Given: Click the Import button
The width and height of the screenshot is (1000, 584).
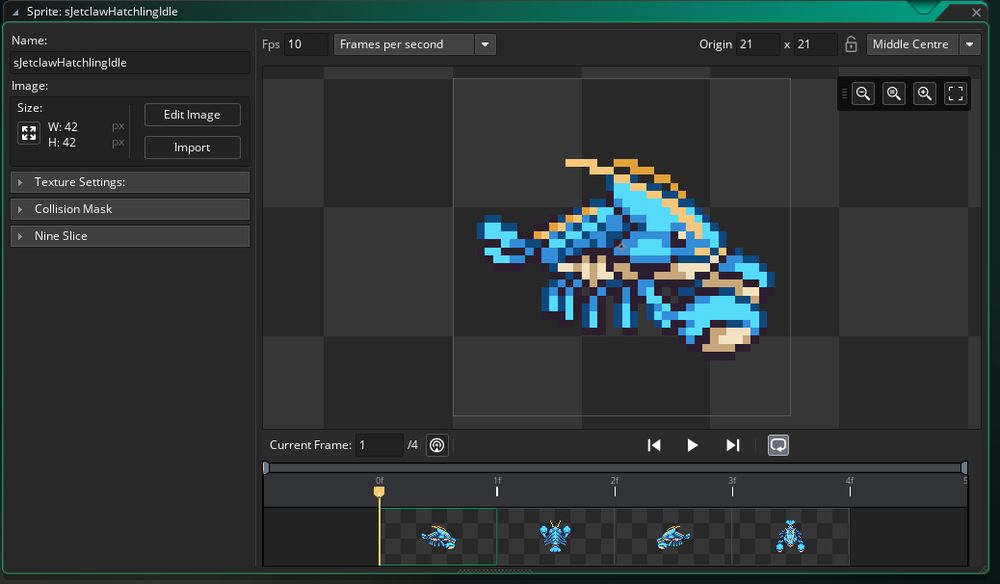Looking at the screenshot, I should coord(193,147).
